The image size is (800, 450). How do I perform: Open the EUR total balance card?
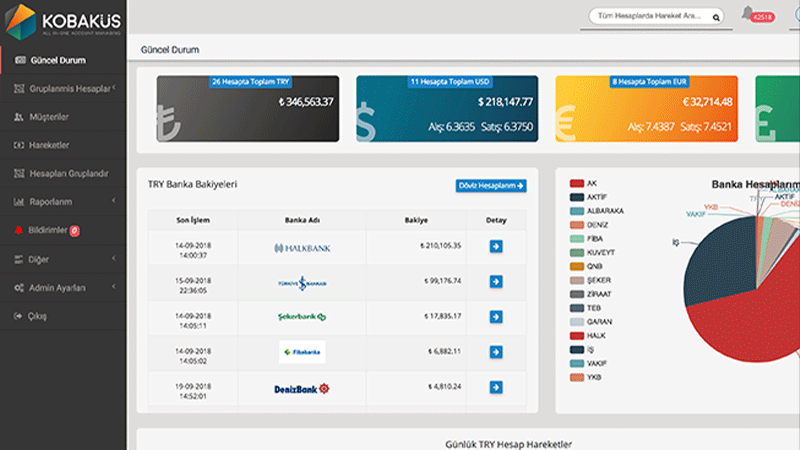pyautogui.click(x=646, y=109)
